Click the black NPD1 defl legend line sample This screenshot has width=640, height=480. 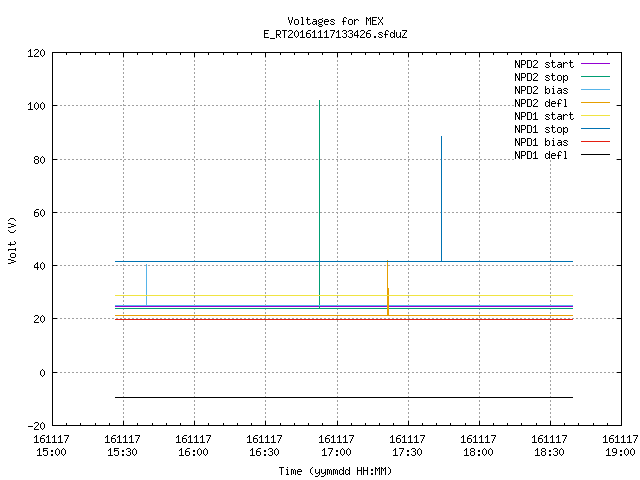pos(596,155)
